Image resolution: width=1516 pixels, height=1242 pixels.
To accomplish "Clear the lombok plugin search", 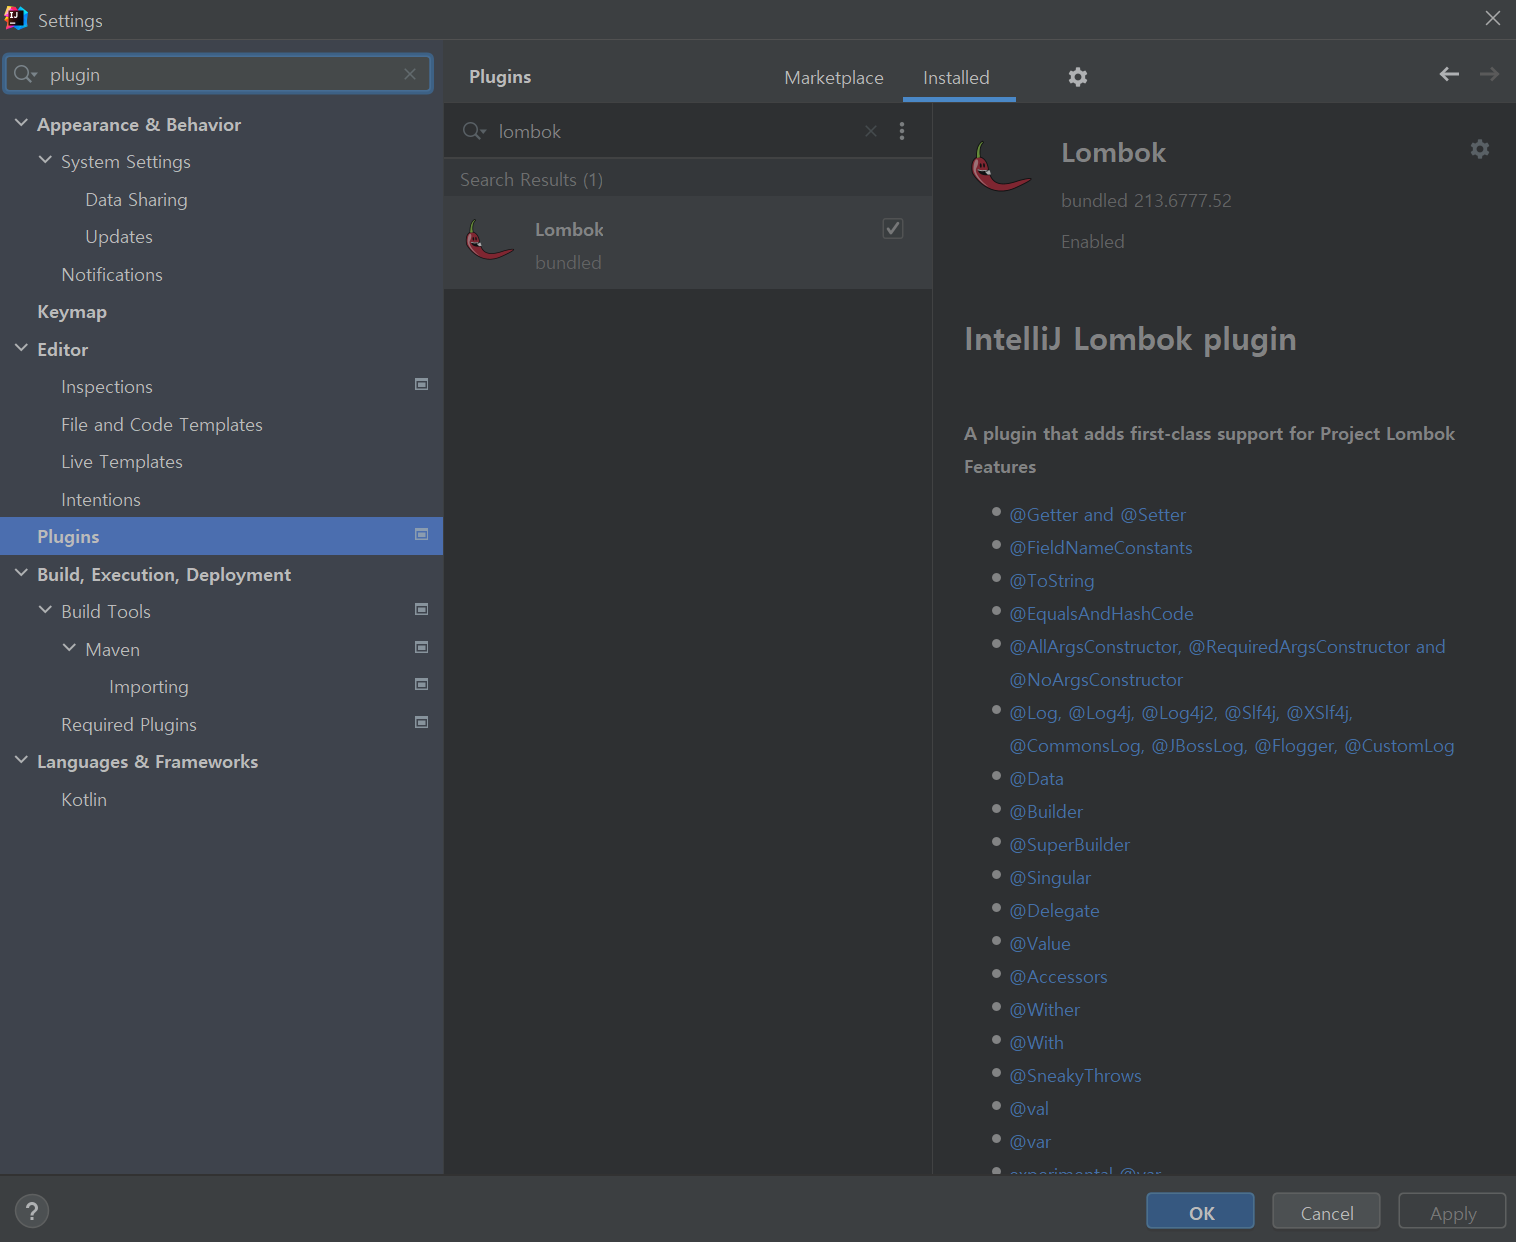I will click(x=871, y=131).
